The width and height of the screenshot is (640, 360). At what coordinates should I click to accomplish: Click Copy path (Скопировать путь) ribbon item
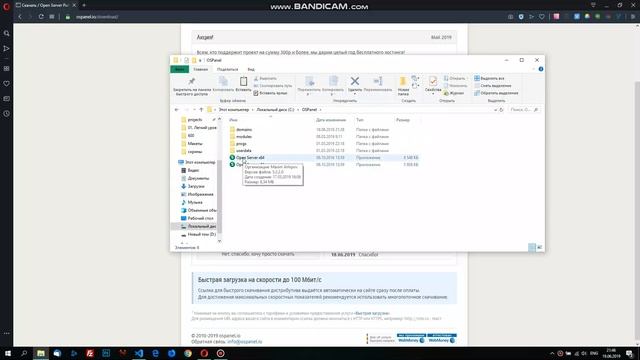point(273,86)
